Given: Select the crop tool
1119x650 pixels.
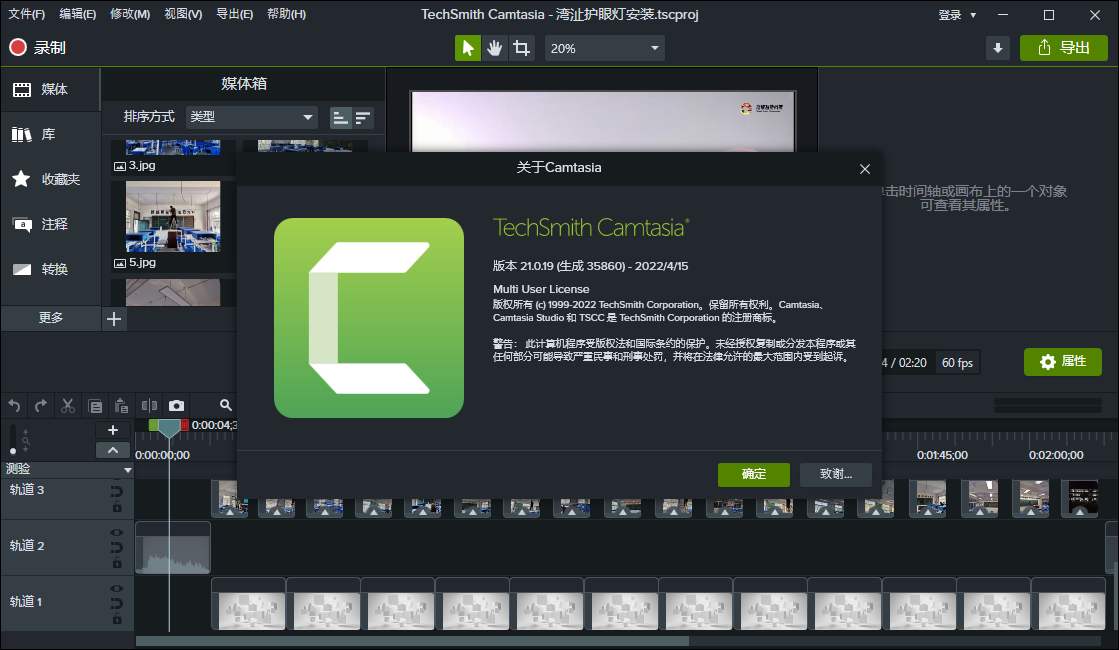Looking at the screenshot, I should (x=522, y=48).
